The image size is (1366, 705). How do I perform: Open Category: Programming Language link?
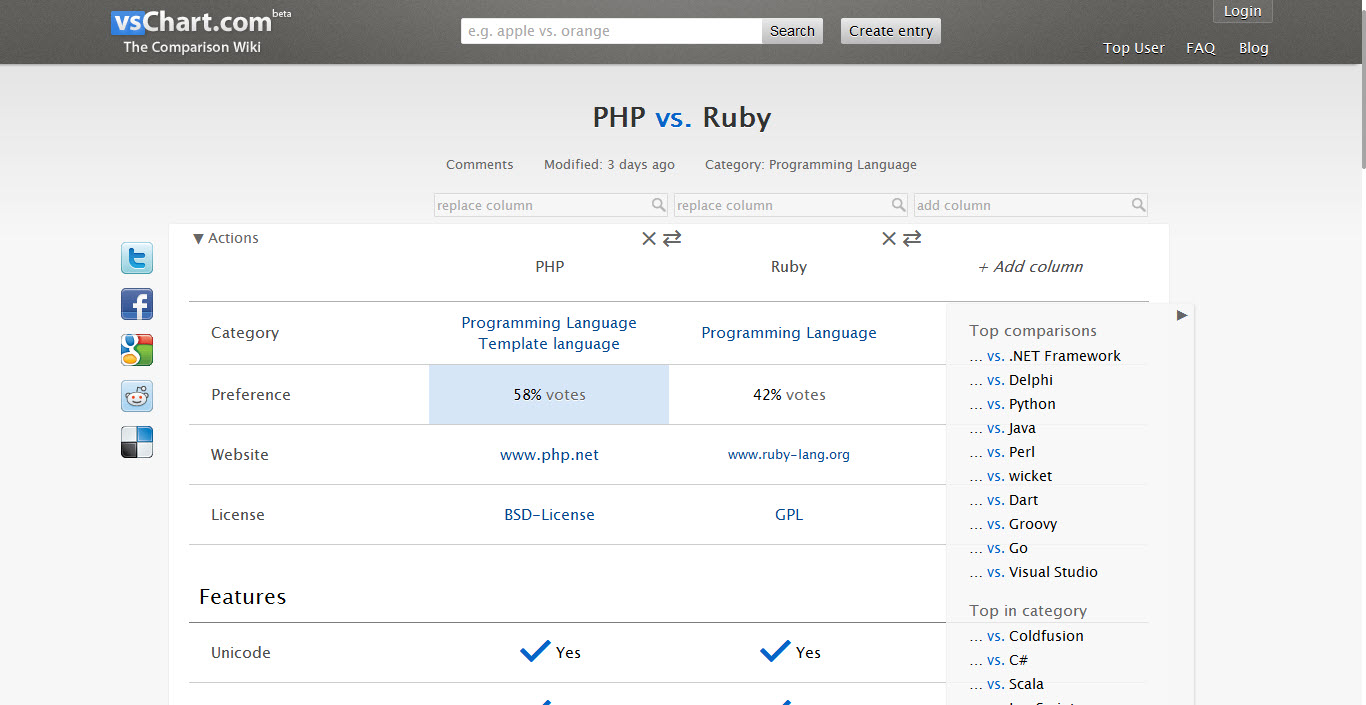[811, 165]
